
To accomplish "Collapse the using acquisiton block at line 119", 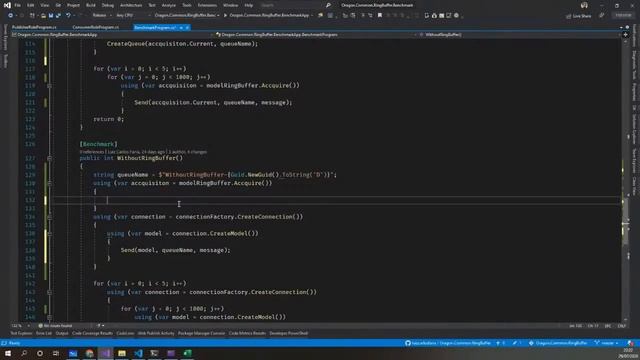I will 49,86.
